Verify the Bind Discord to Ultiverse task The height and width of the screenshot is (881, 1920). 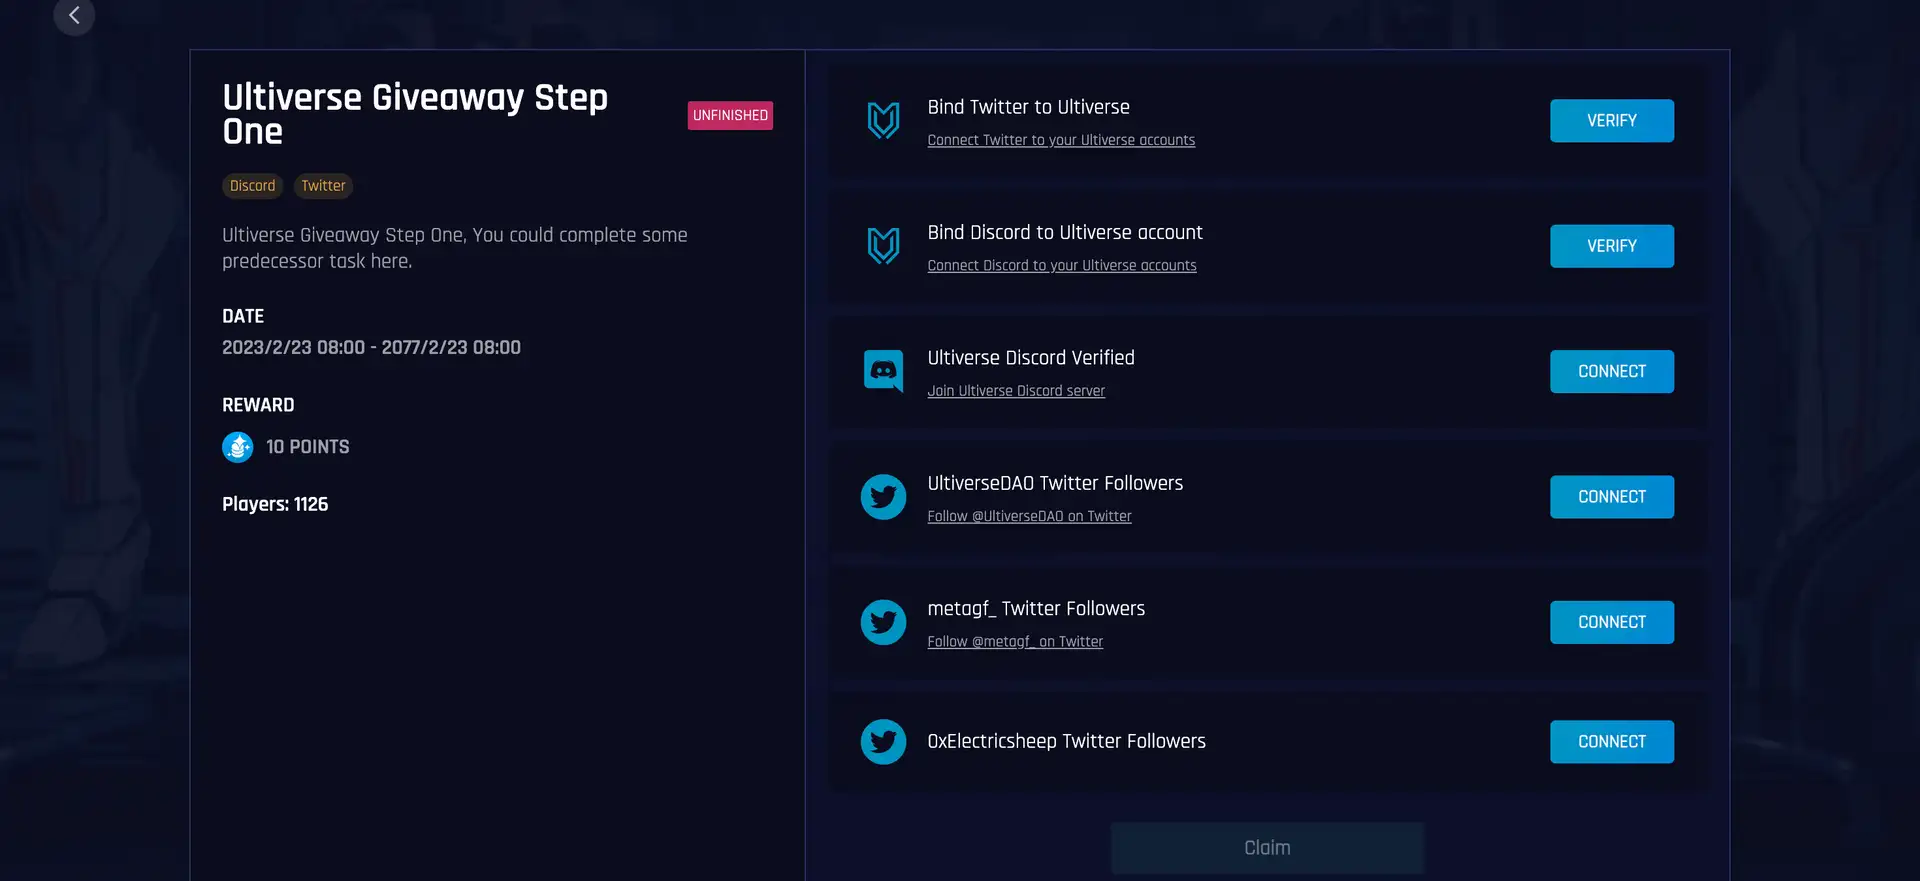point(1611,246)
